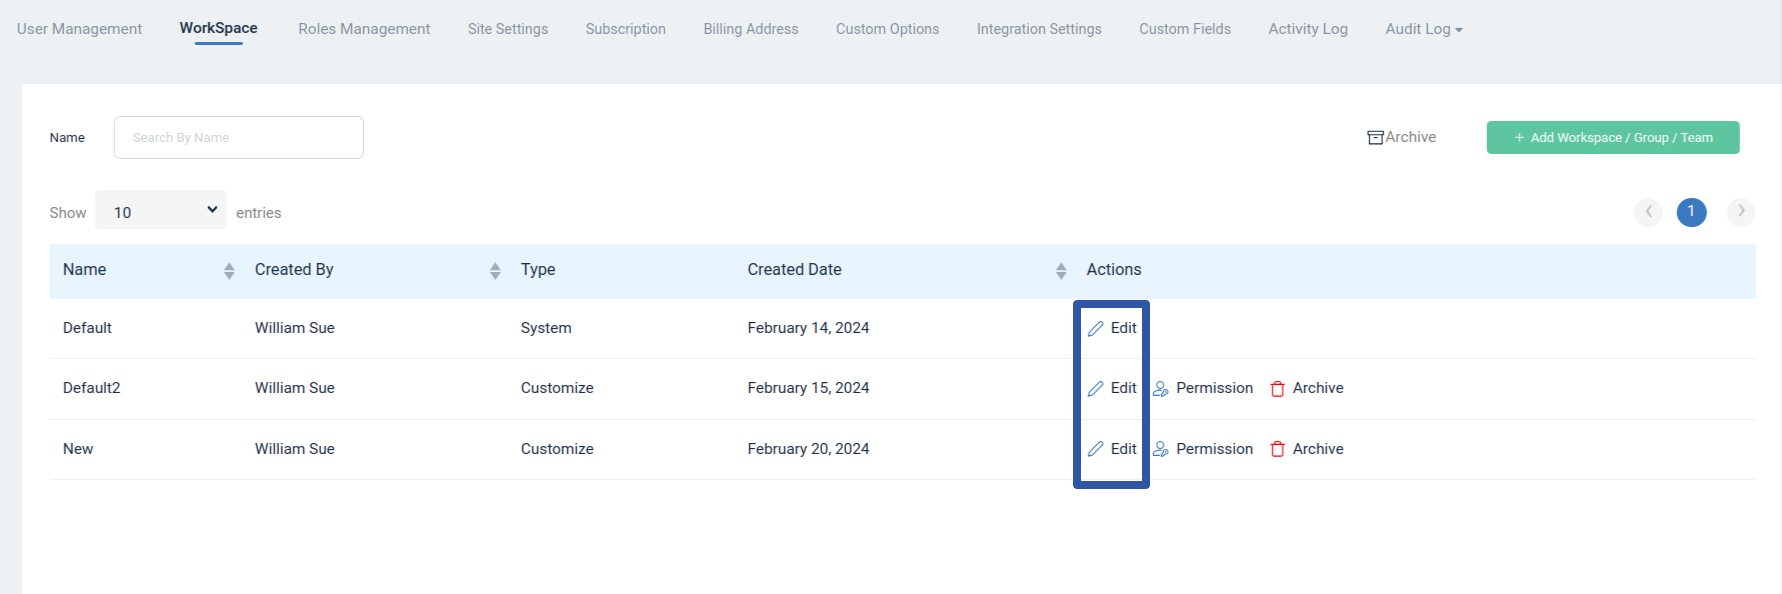The width and height of the screenshot is (1782, 594).
Task: Select the February 20, 2024 date cell
Action: [x=808, y=449]
